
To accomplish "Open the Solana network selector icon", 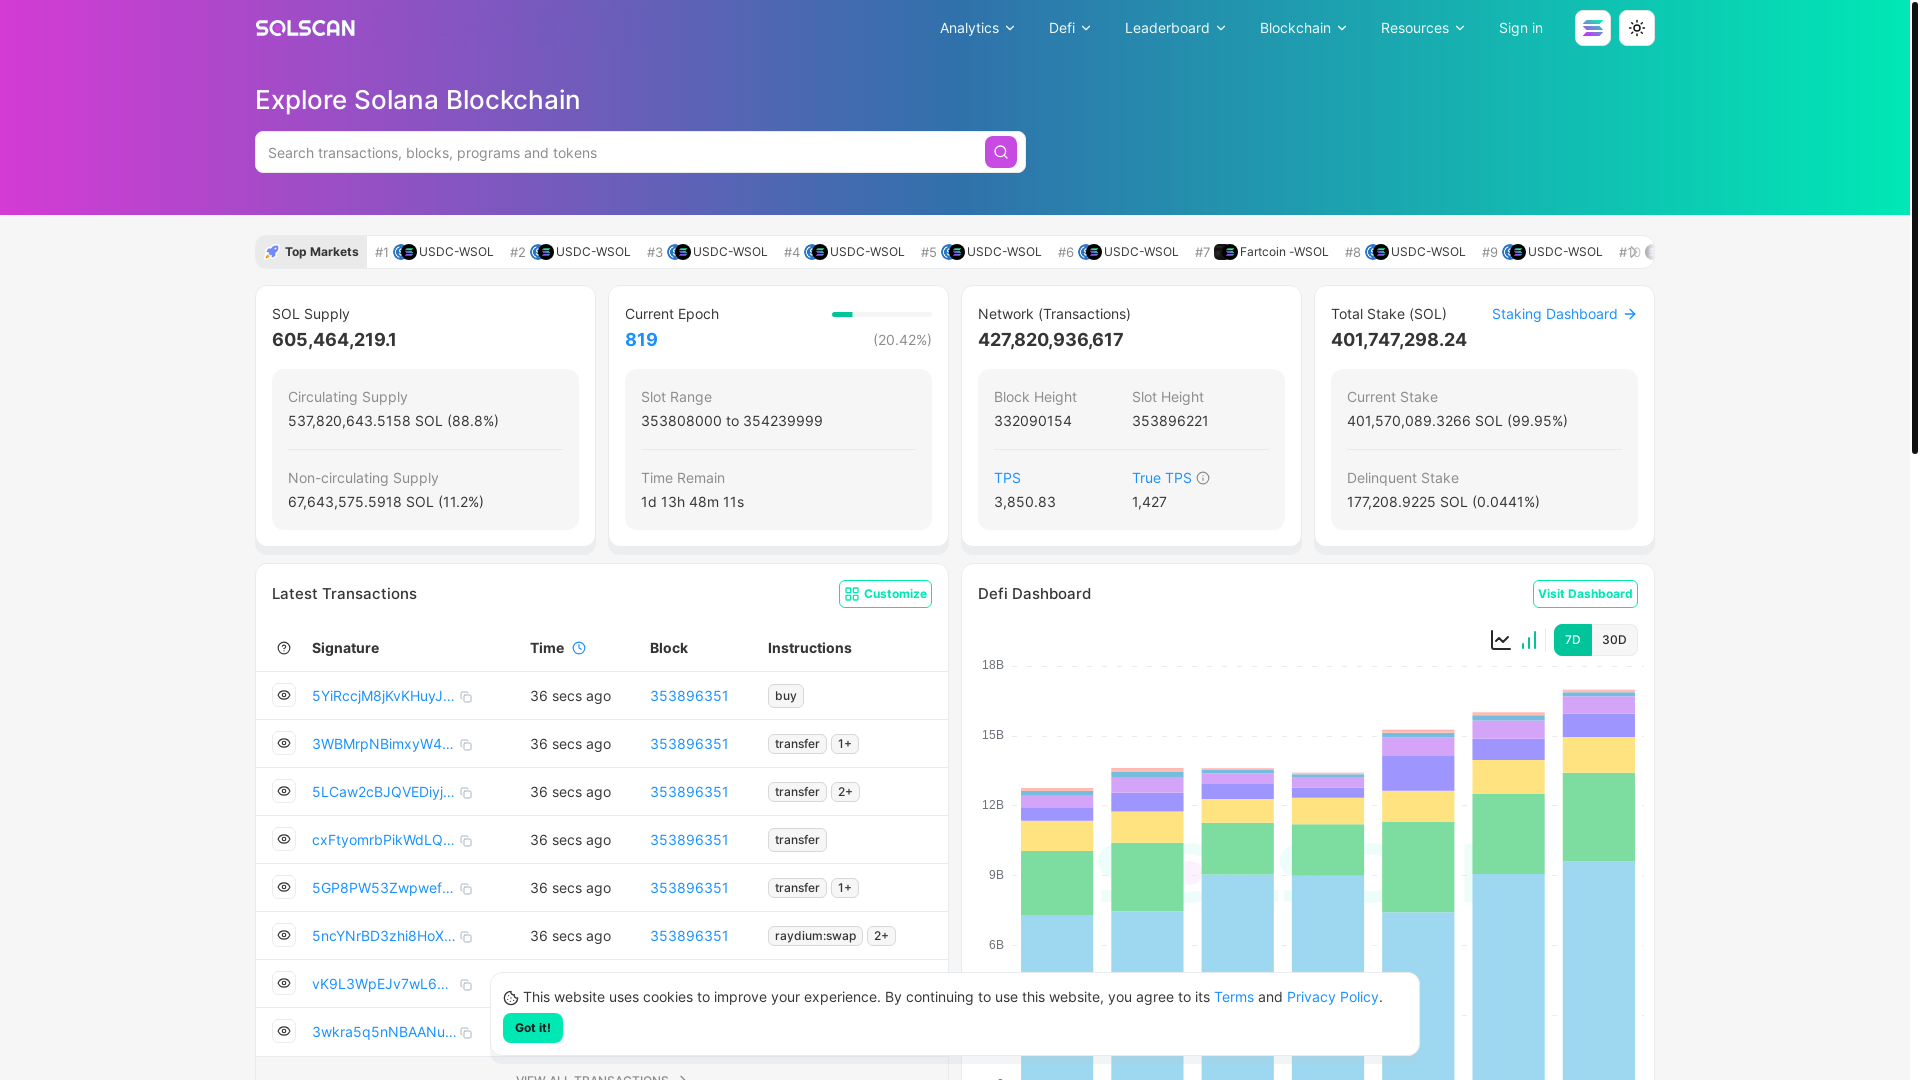I will coord(1593,28).
